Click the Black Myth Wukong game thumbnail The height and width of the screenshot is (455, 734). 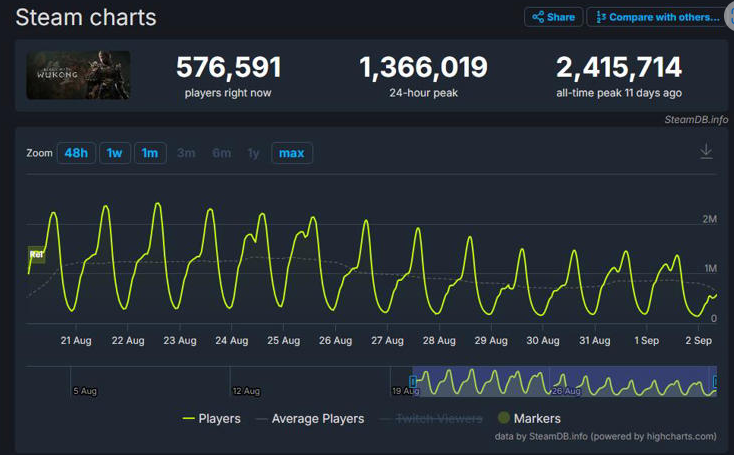78,75
